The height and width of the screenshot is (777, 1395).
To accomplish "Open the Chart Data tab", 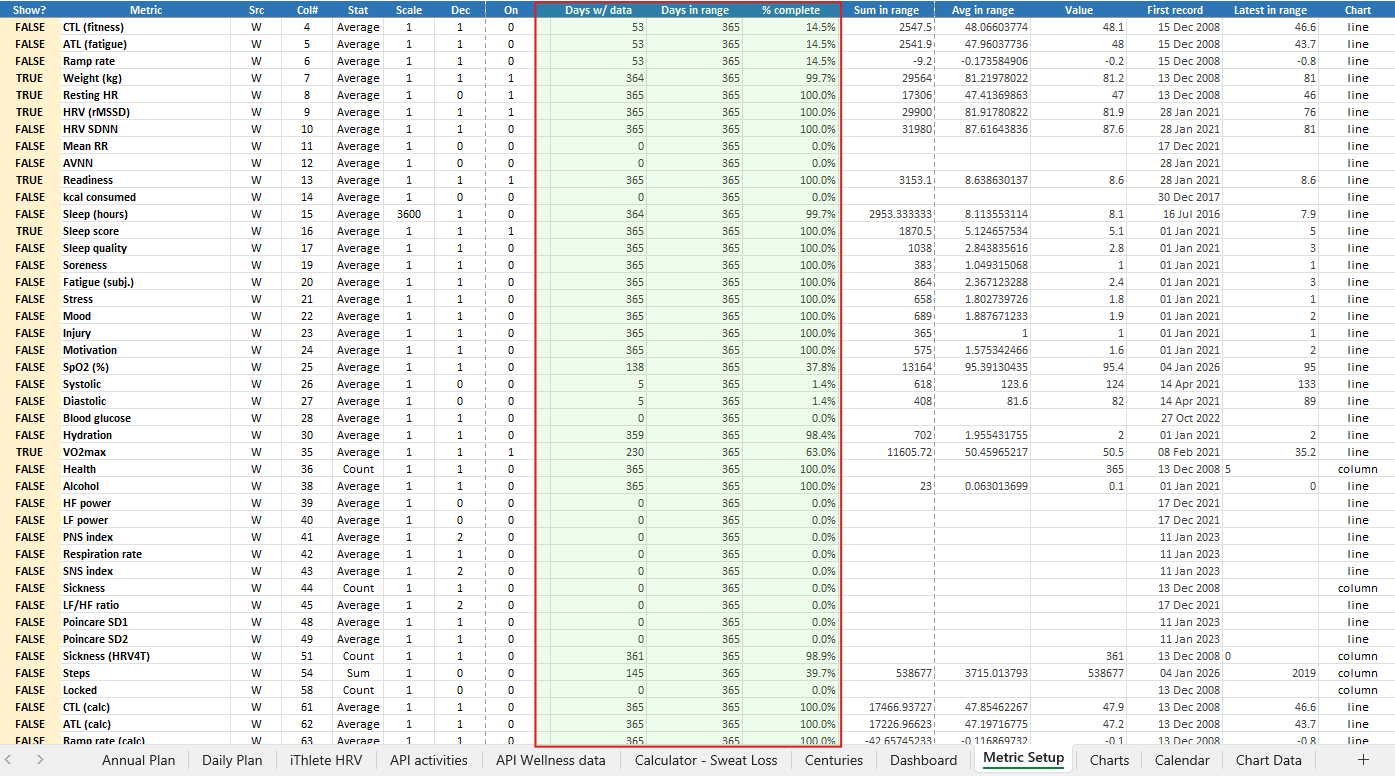I will pyautogui.click(x=1268, y=760).
